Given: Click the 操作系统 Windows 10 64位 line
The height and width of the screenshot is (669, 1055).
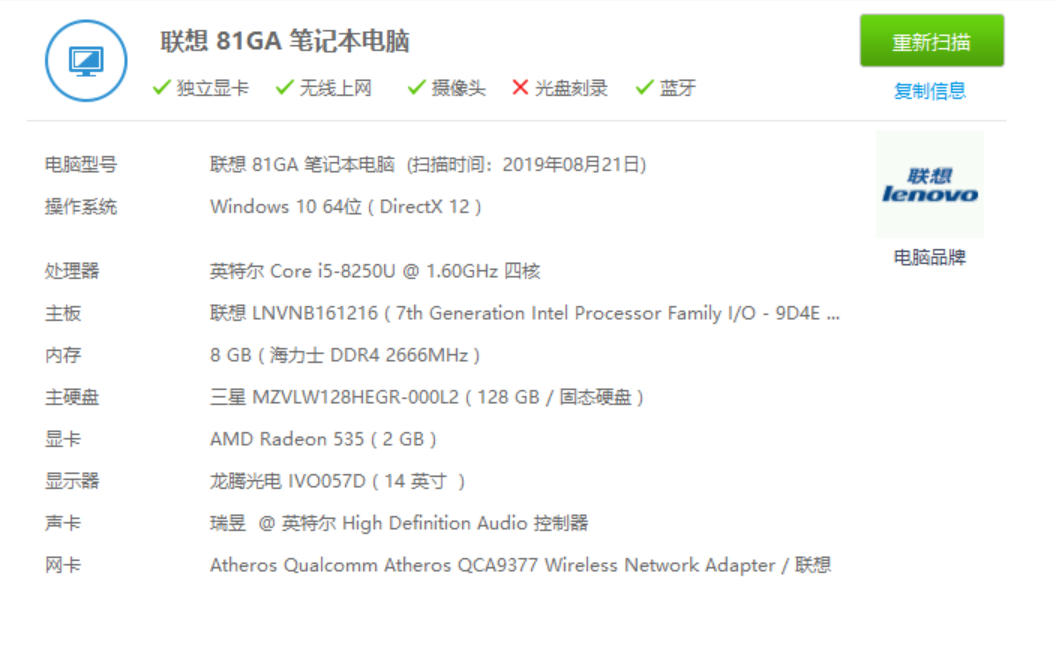Looking at the screenshot, I should (x=346, y=207).
